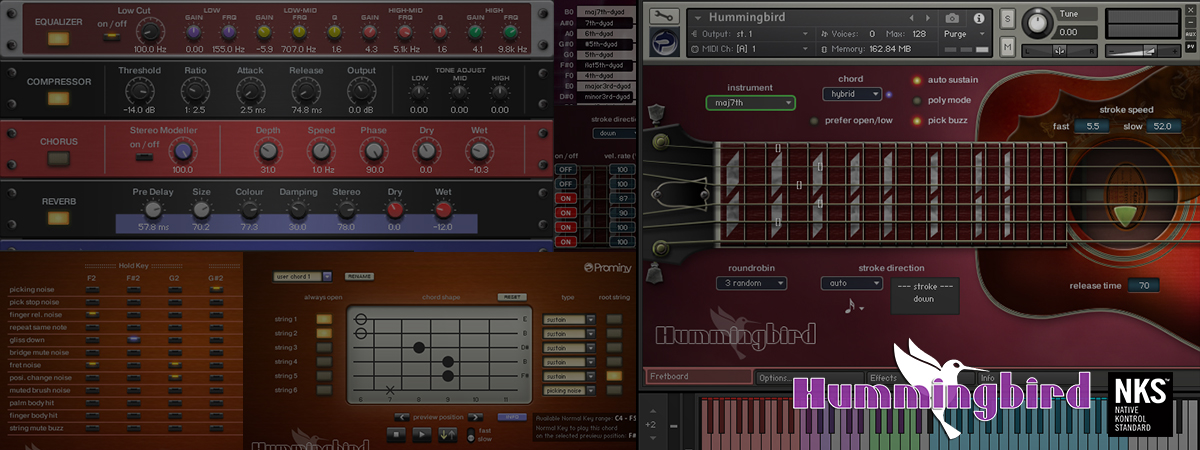Click the music note icon below stroke direction
1200x450 pixels.
point(851,307)
